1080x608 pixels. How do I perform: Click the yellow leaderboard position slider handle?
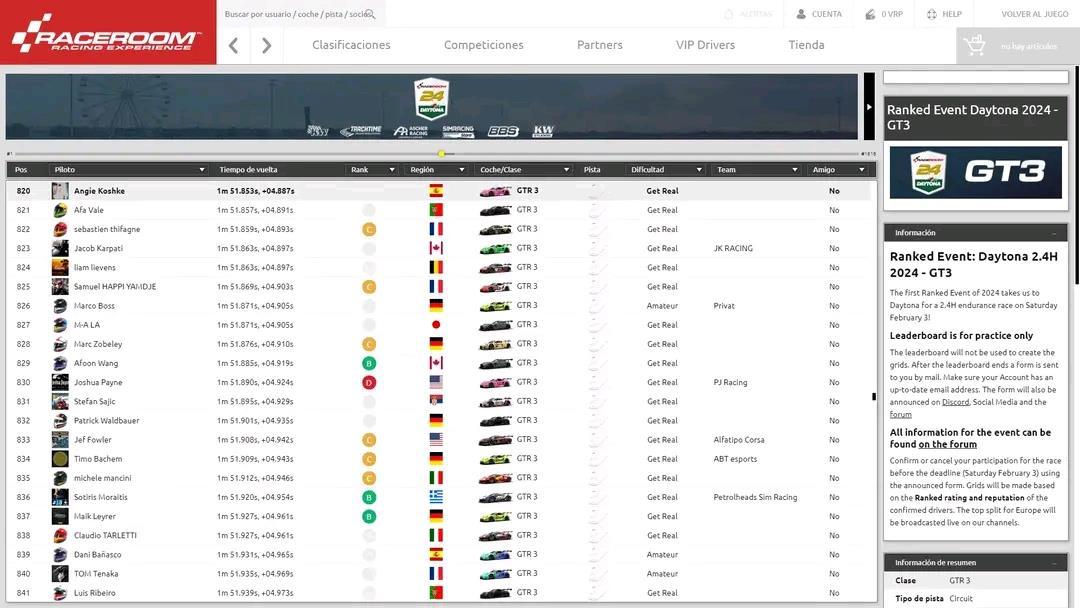[x=441, y=153]
